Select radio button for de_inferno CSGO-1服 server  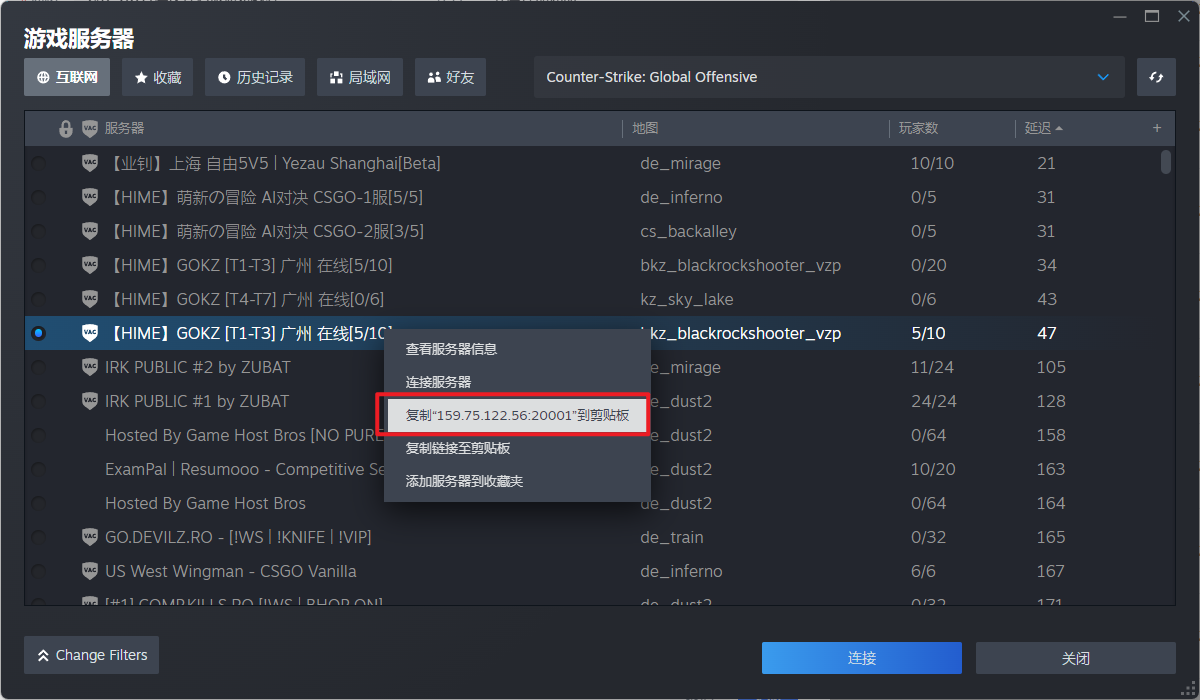(38, 197)
